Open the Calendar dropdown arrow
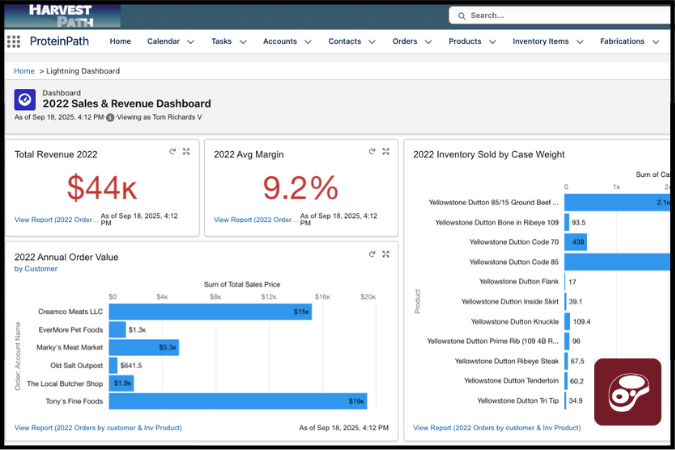 tap(191, 42)
